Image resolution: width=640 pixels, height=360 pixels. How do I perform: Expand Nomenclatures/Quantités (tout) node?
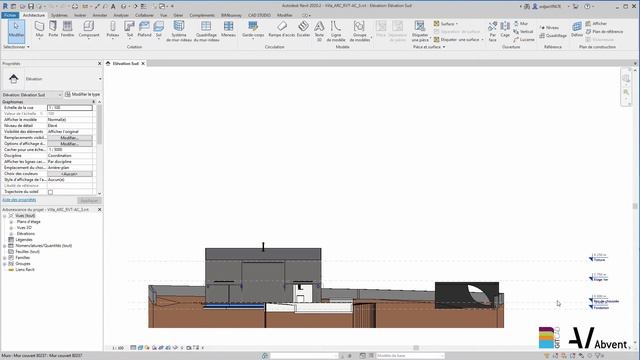click(x=5, y=246)
